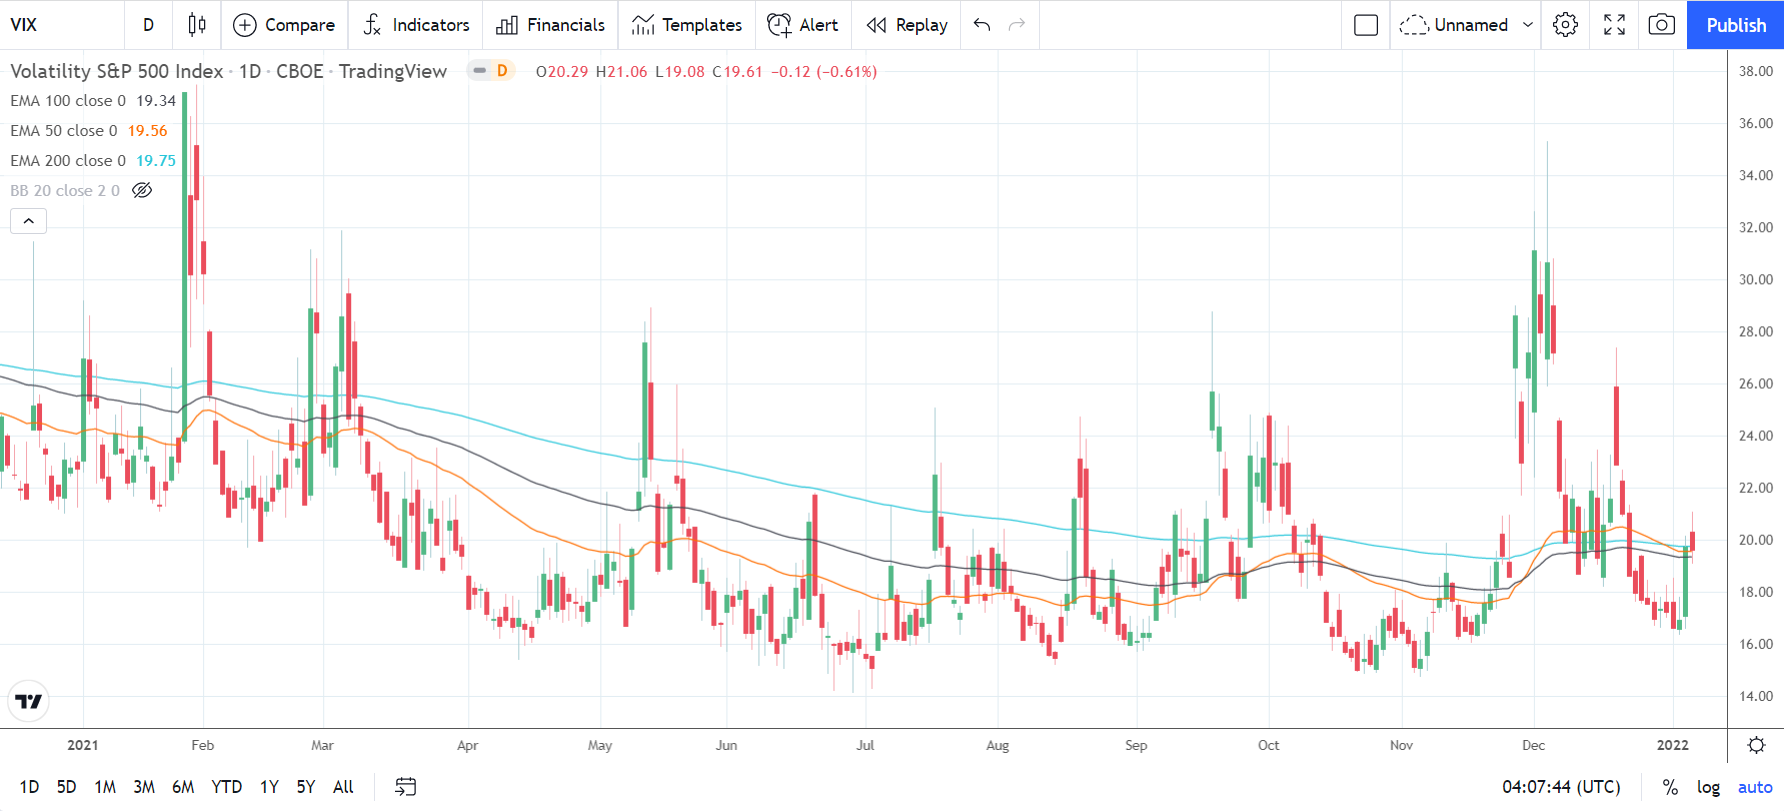Open the select layout square icon
This screenshot has width=1784, height=811.
(x=1366, y=25)
